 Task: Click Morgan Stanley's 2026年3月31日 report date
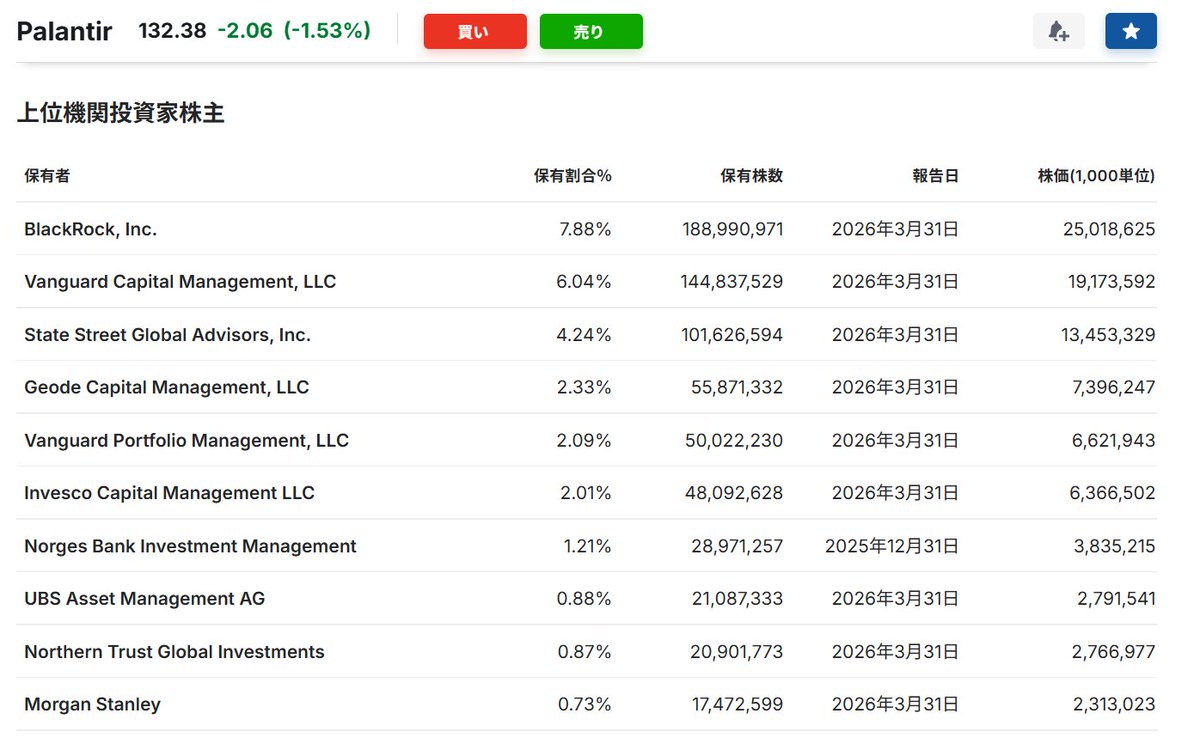click(x=895, y=705)
